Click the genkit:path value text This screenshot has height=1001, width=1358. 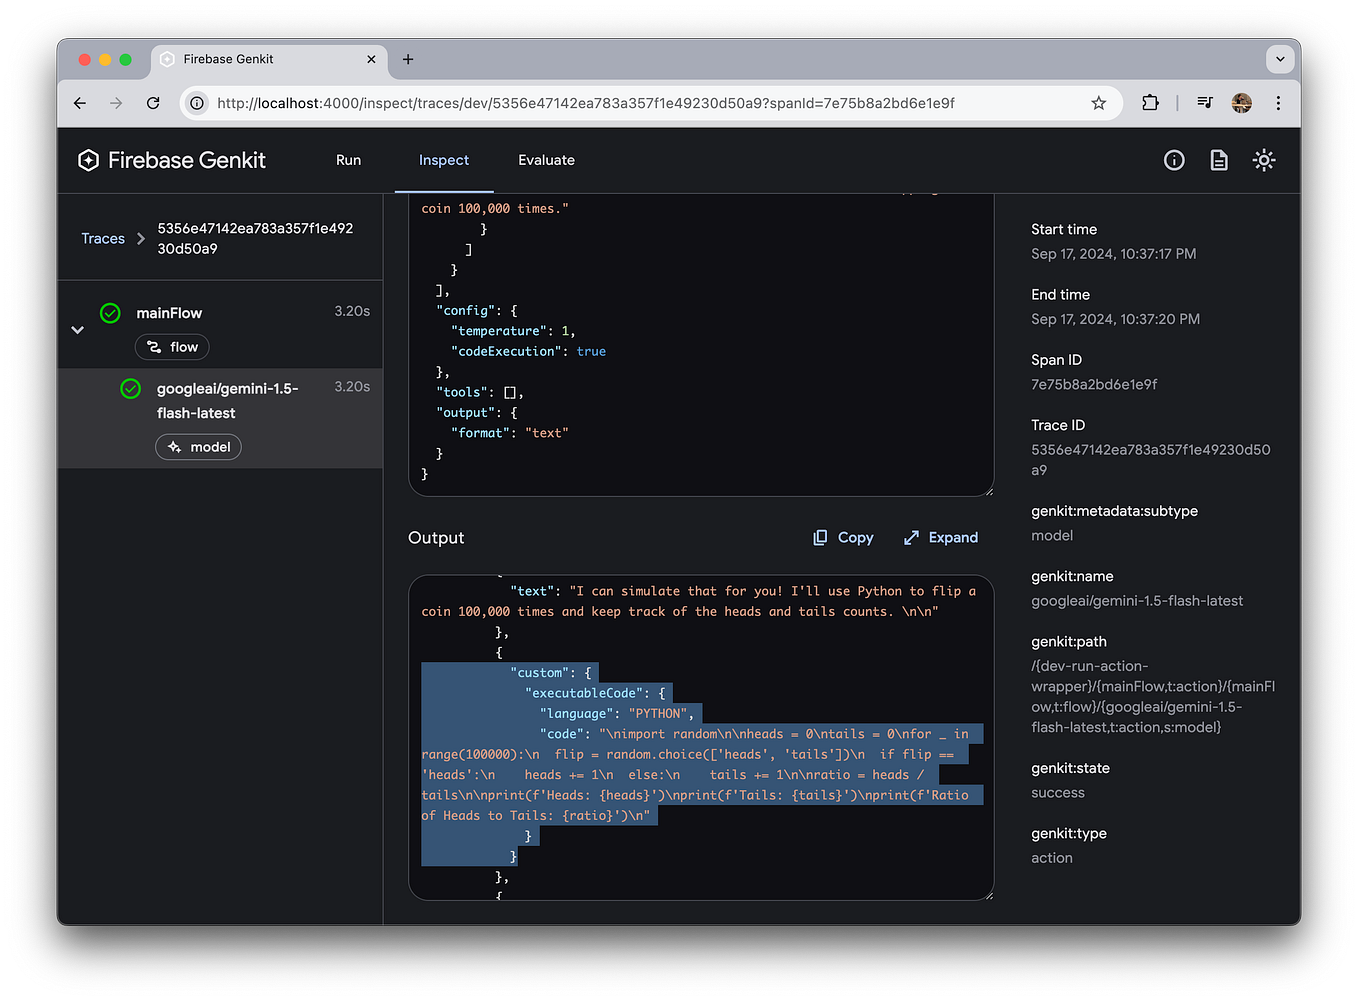tap(1153, 697)
